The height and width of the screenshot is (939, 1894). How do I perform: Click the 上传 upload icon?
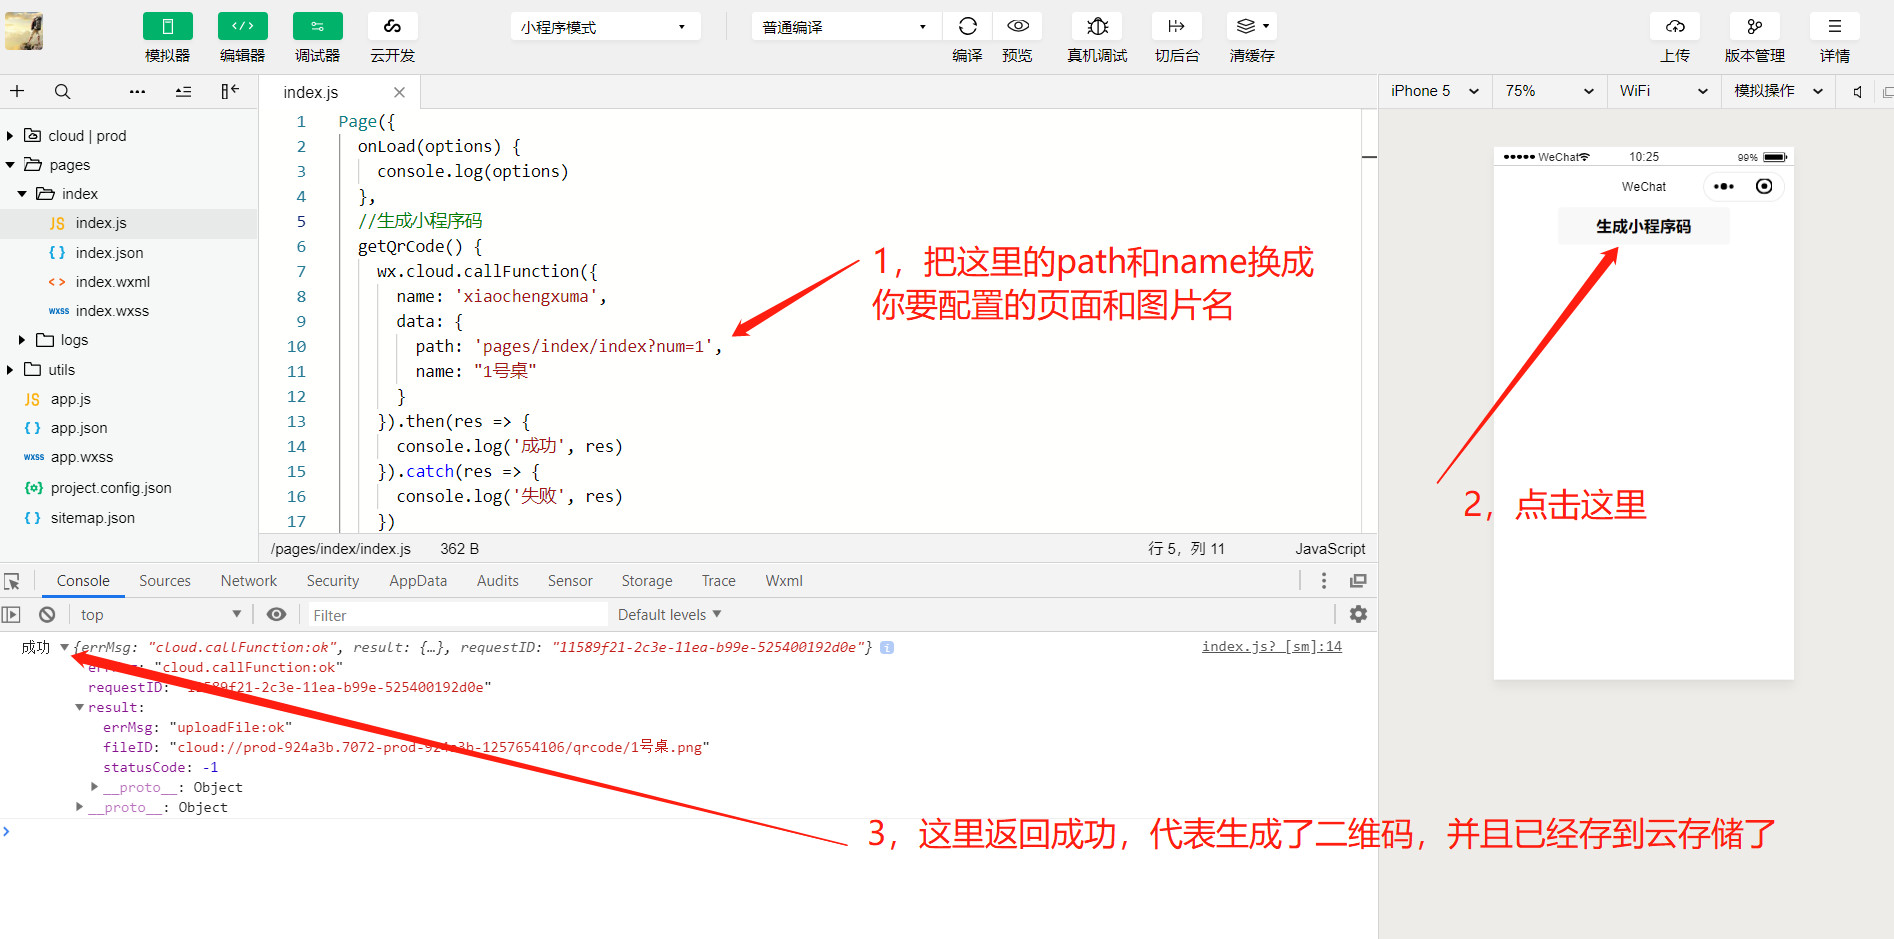1675,26
